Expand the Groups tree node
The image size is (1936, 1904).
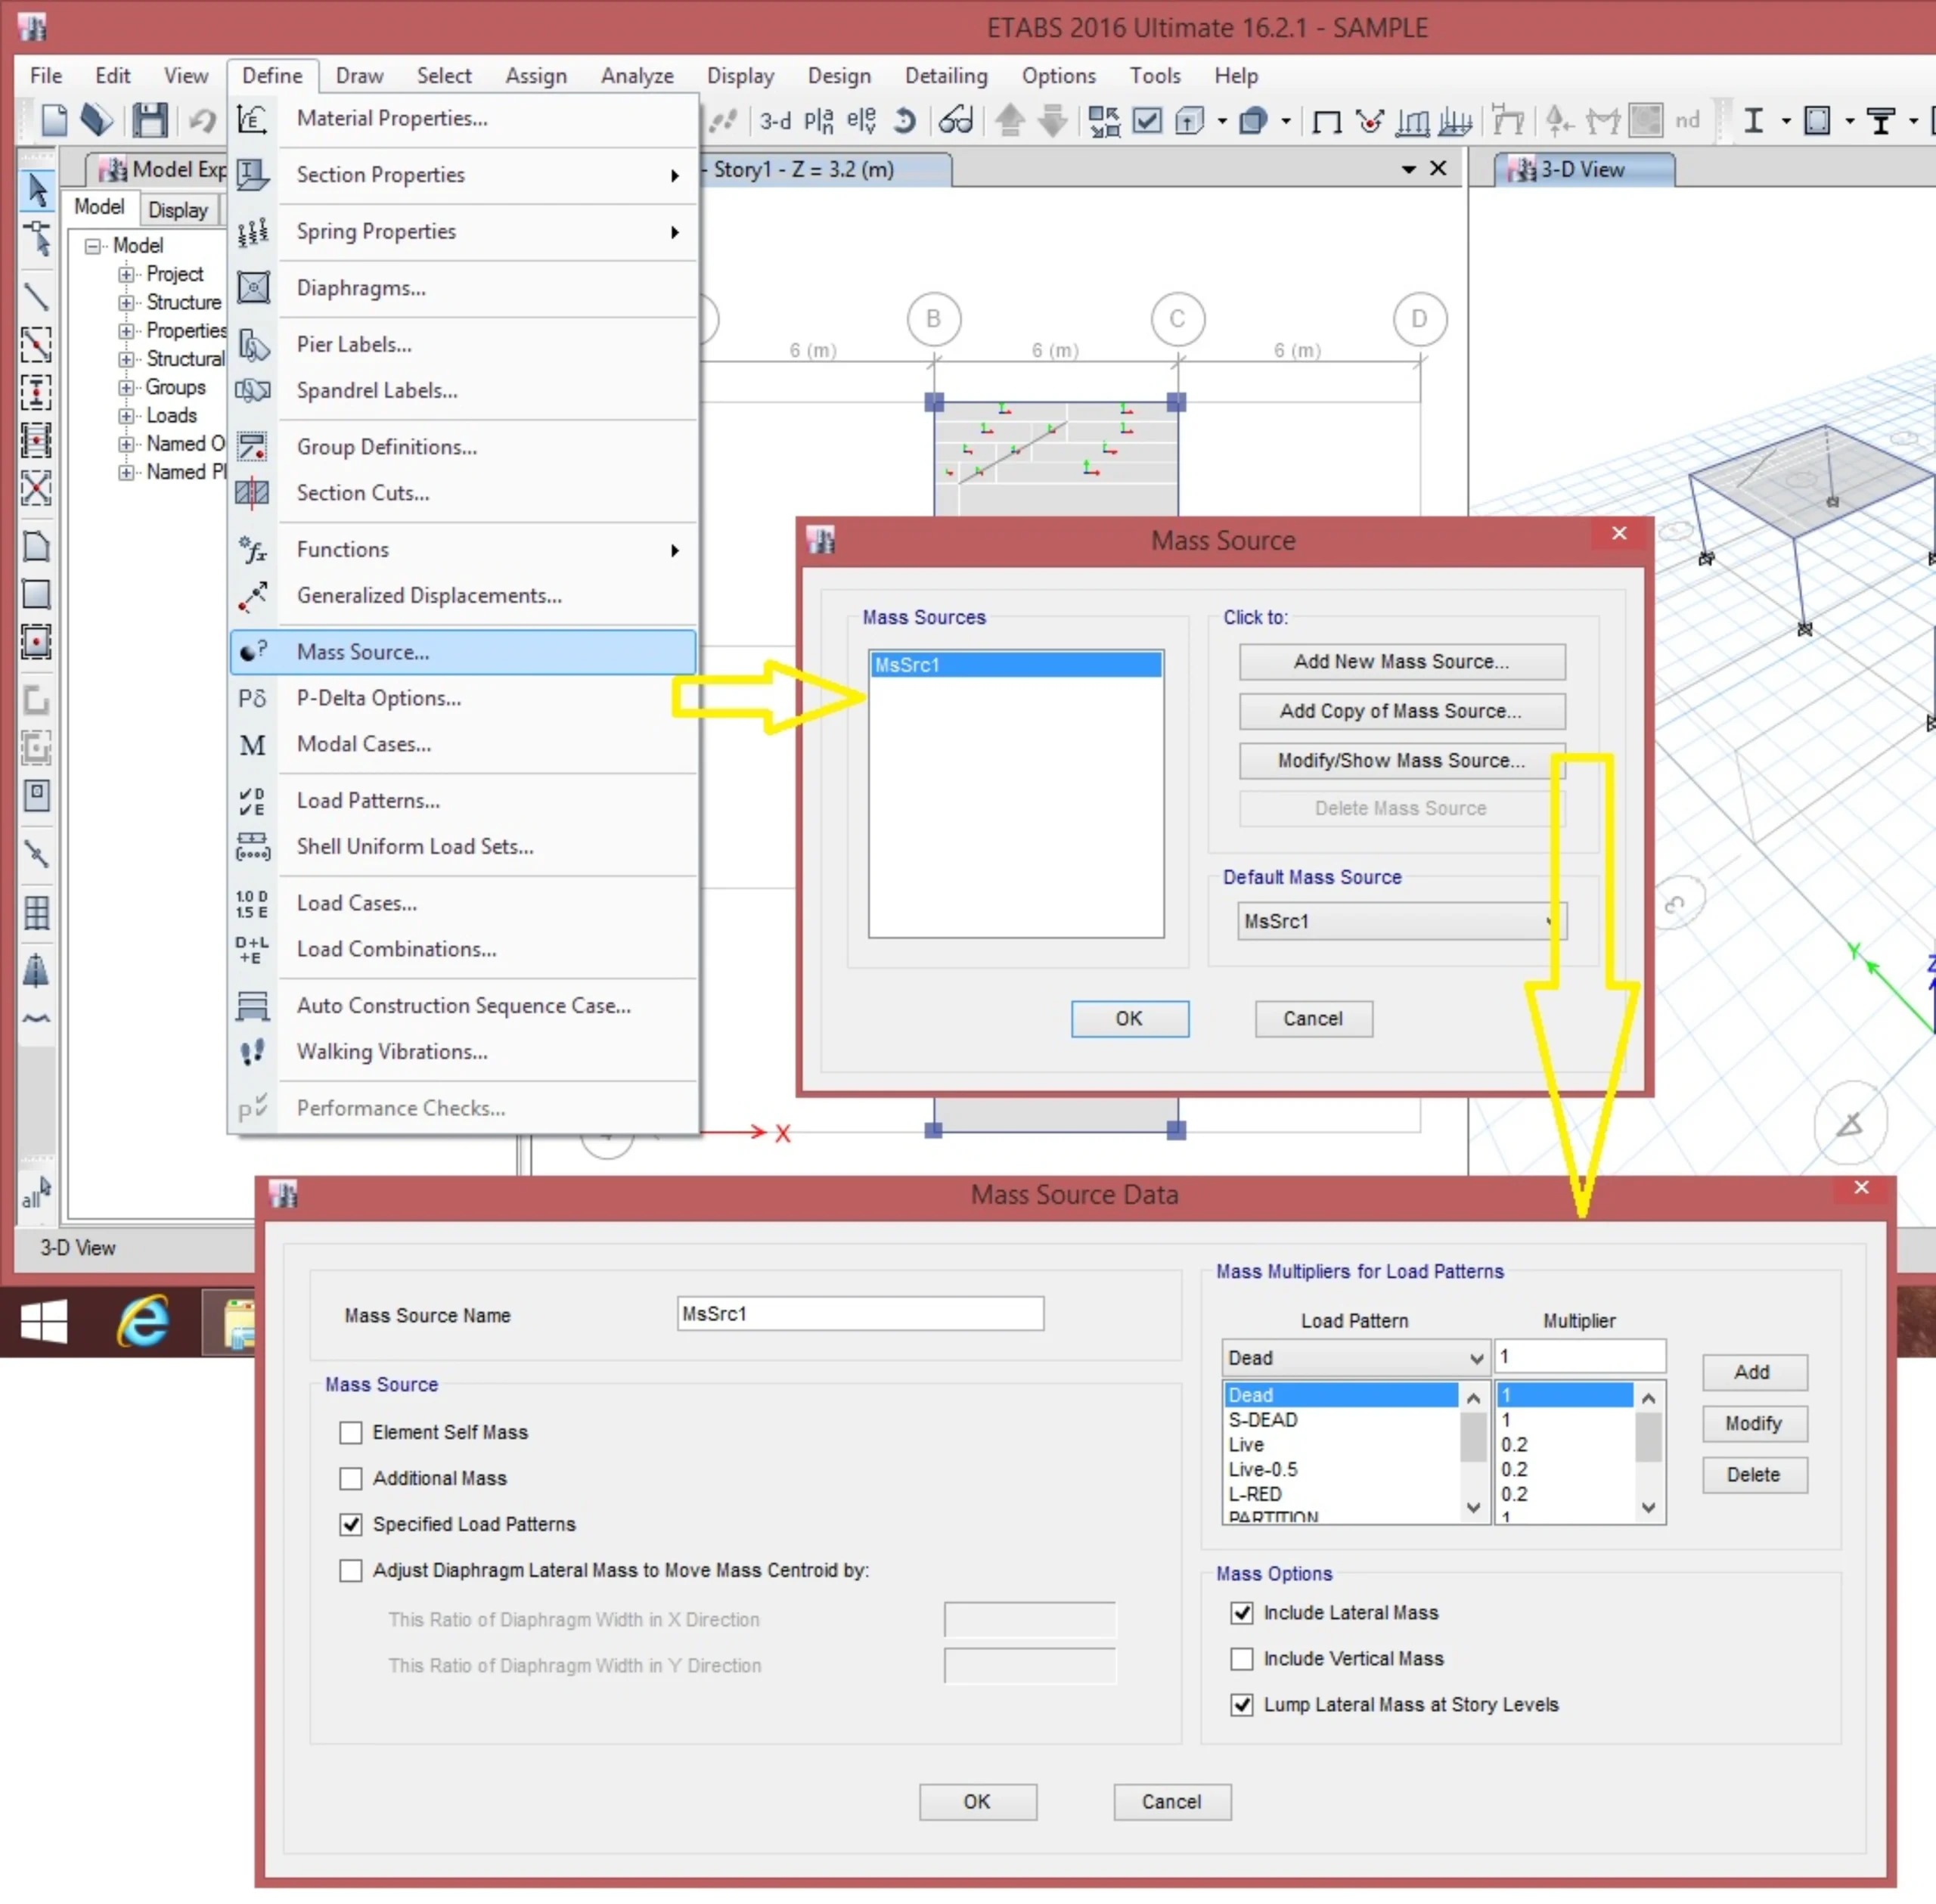[126, 387]
